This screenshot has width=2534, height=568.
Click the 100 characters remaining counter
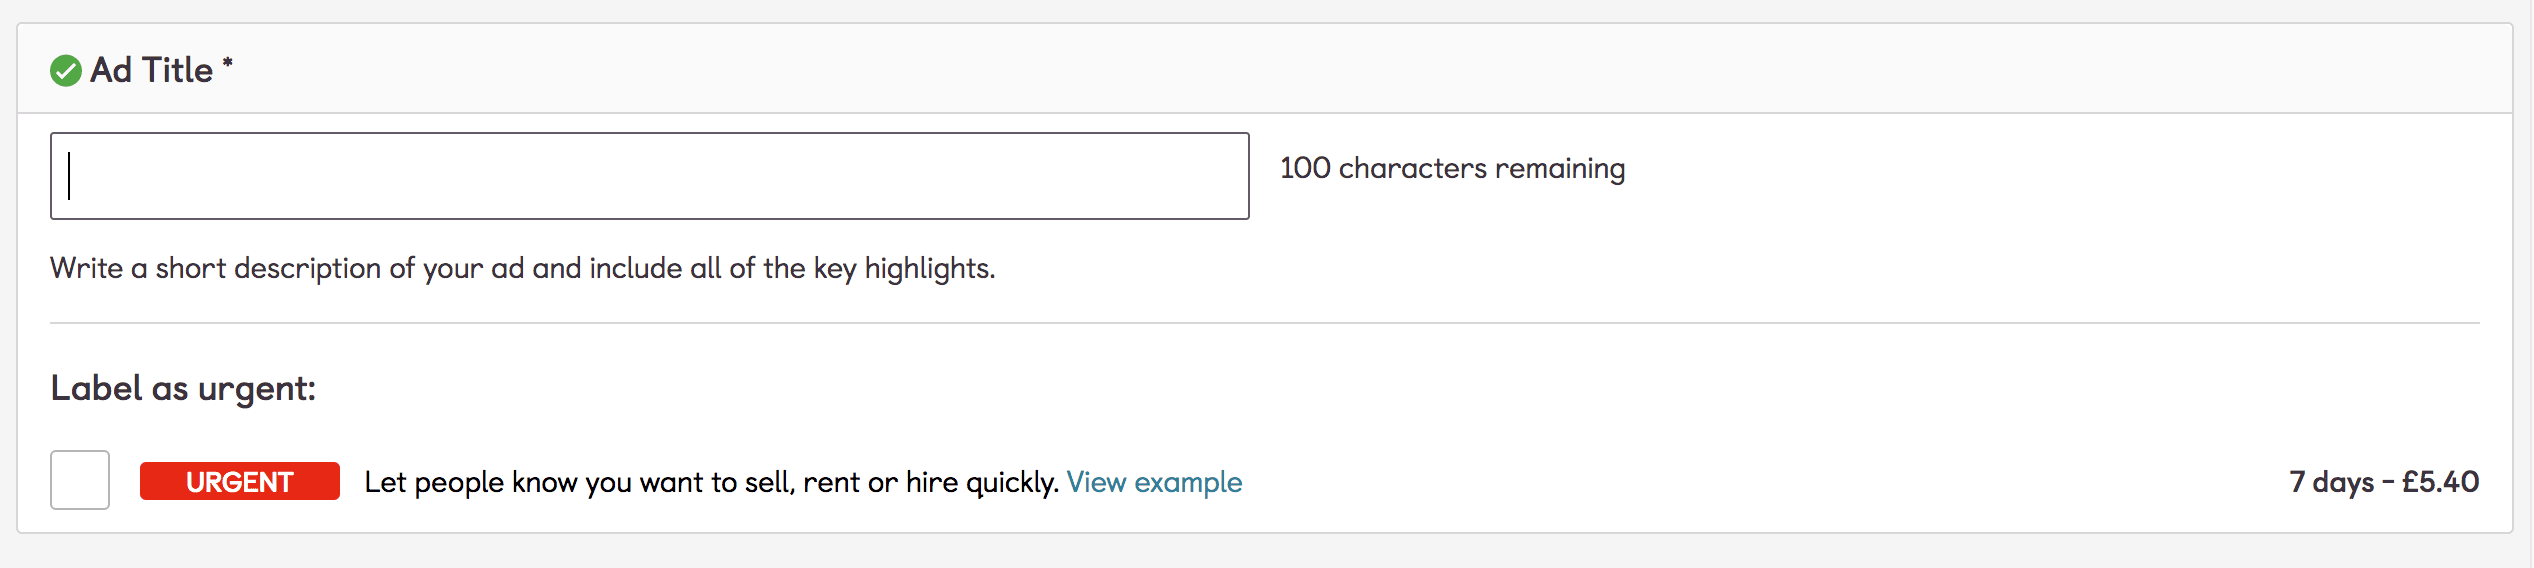click(x=1452, y=168)
